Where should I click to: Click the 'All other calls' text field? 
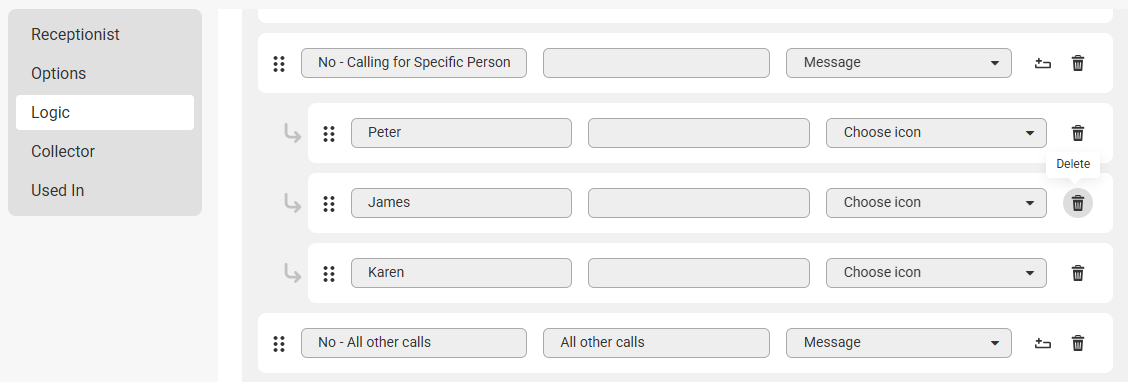[x=656, y=342]
